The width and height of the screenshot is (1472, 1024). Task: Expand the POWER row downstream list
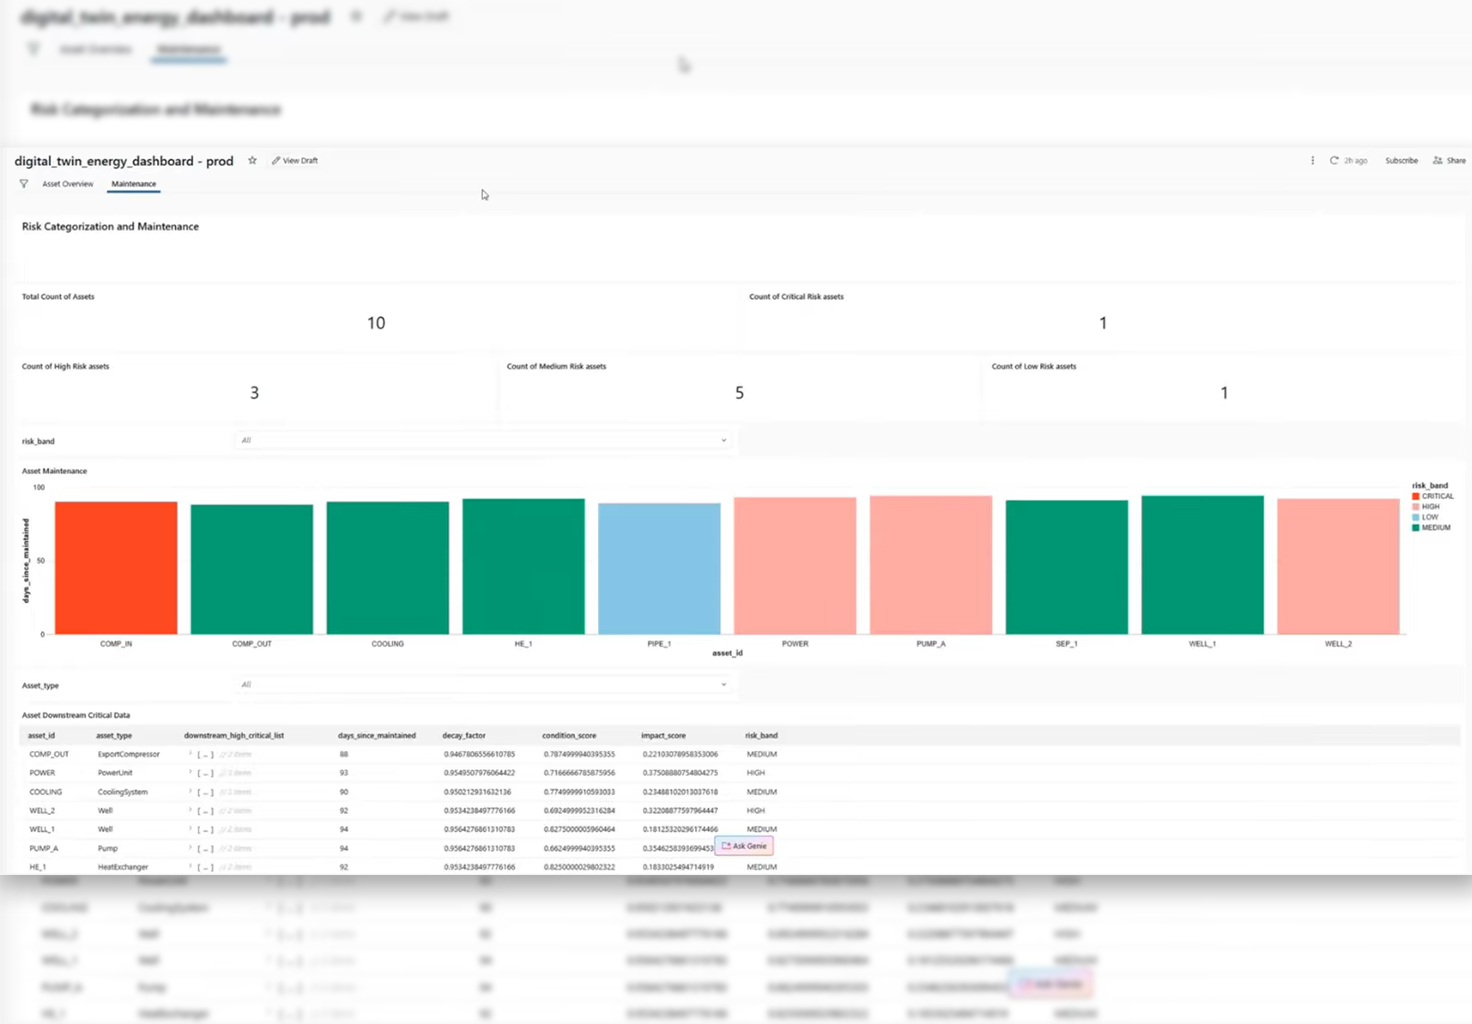coord(190,773)
